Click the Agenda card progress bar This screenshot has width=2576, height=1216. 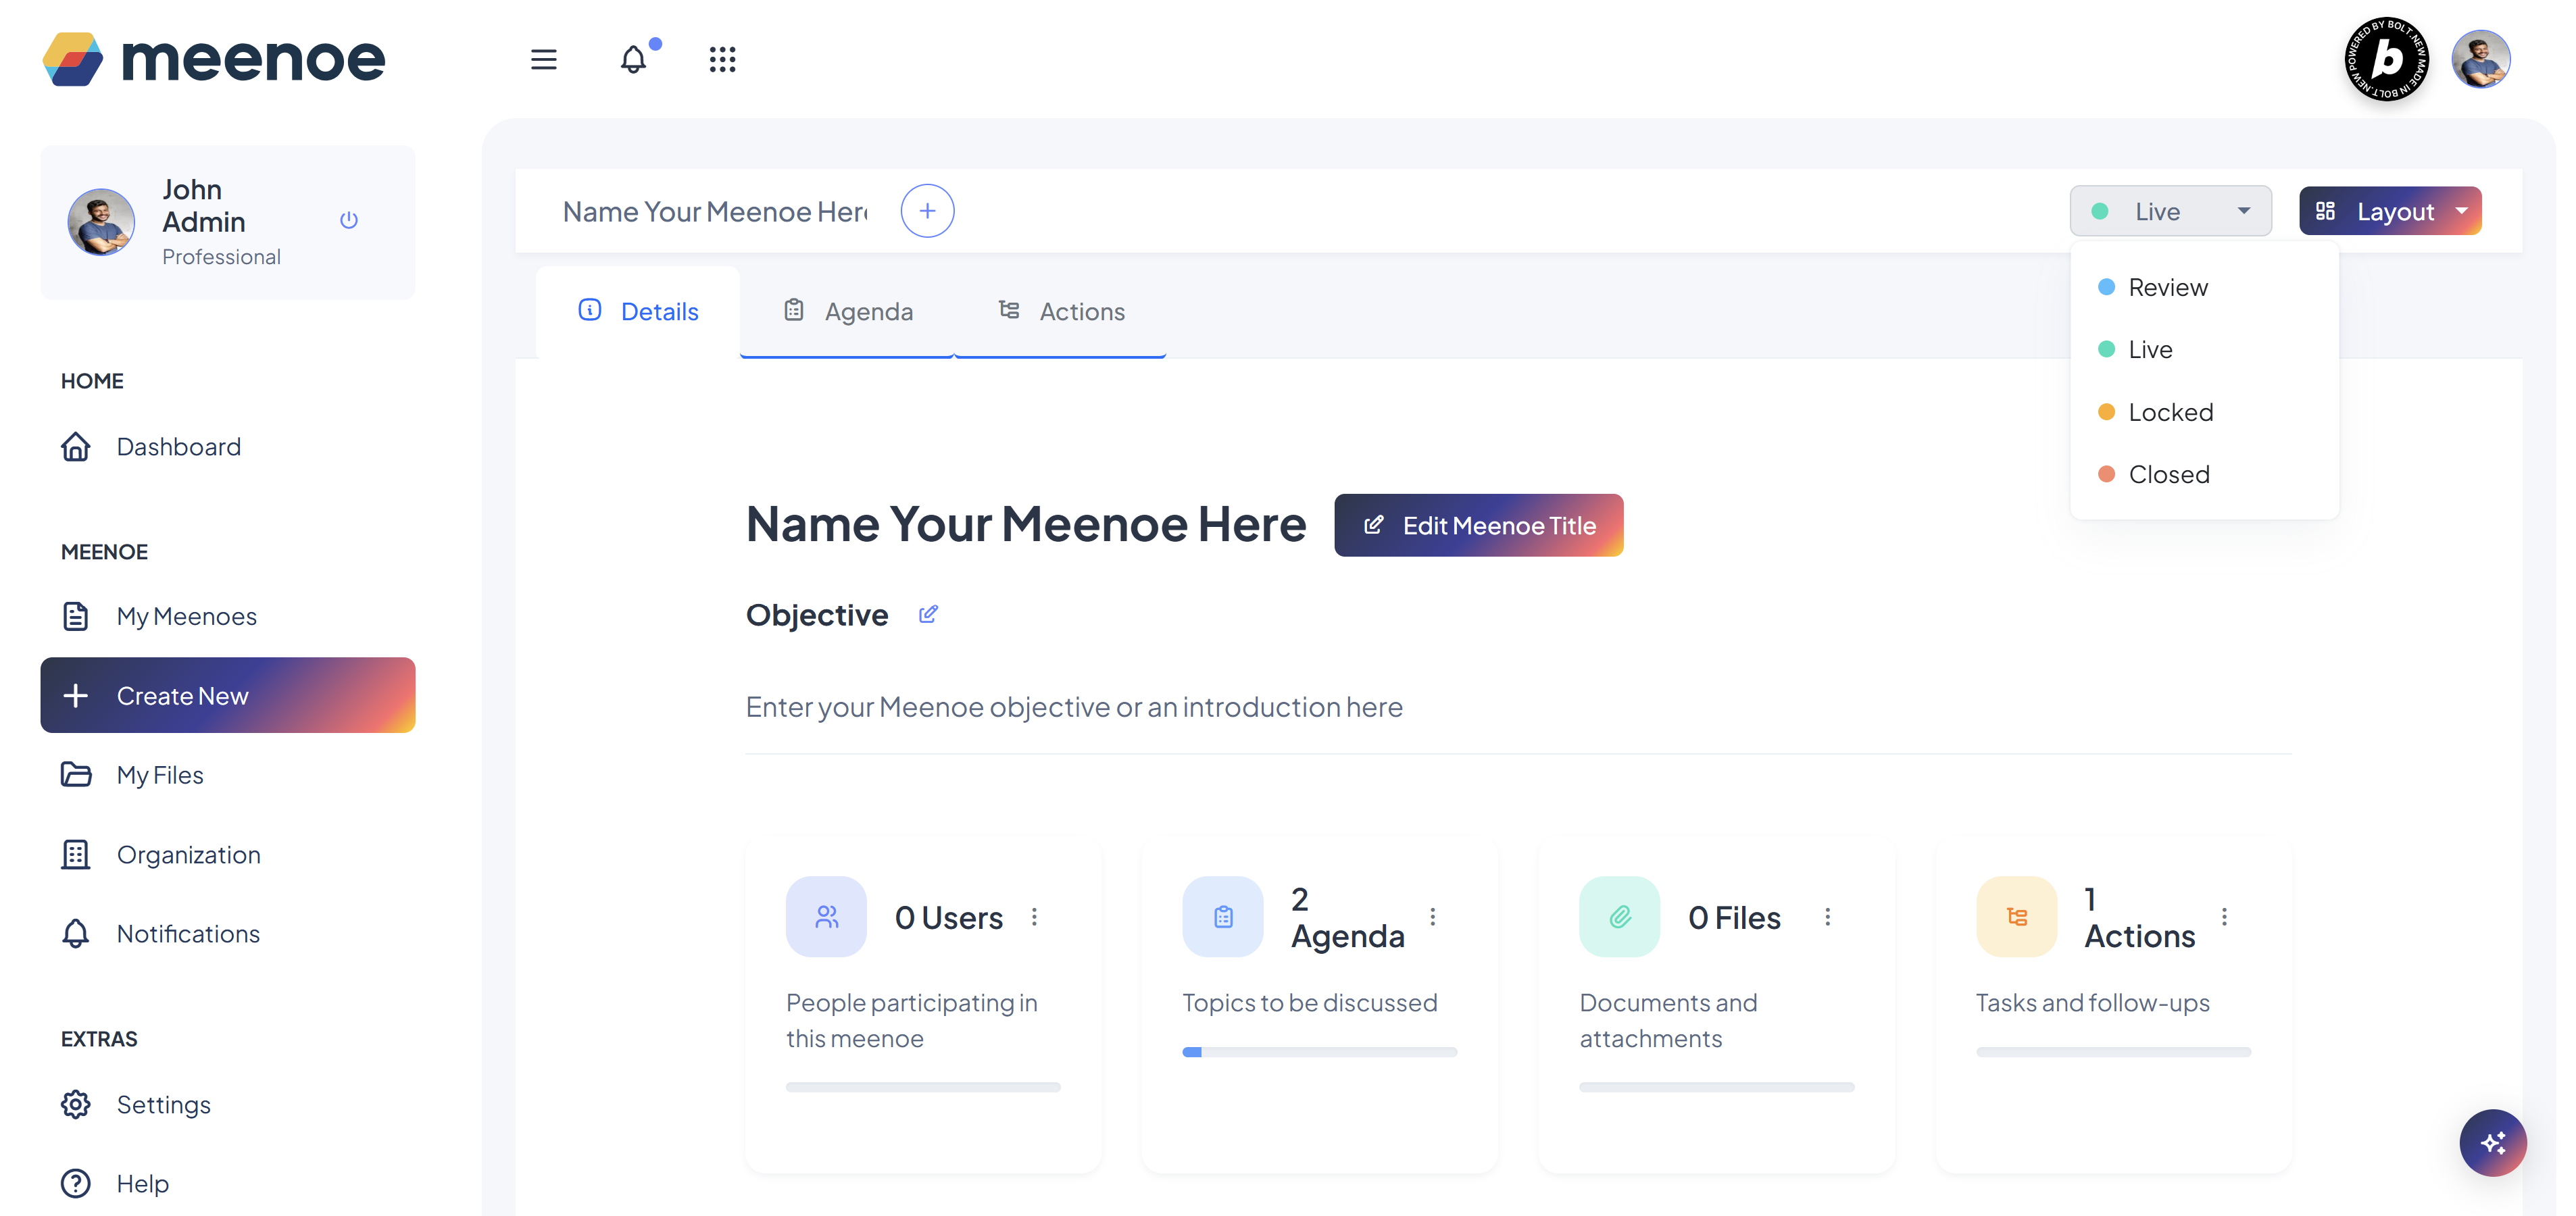(1319, 1052)
